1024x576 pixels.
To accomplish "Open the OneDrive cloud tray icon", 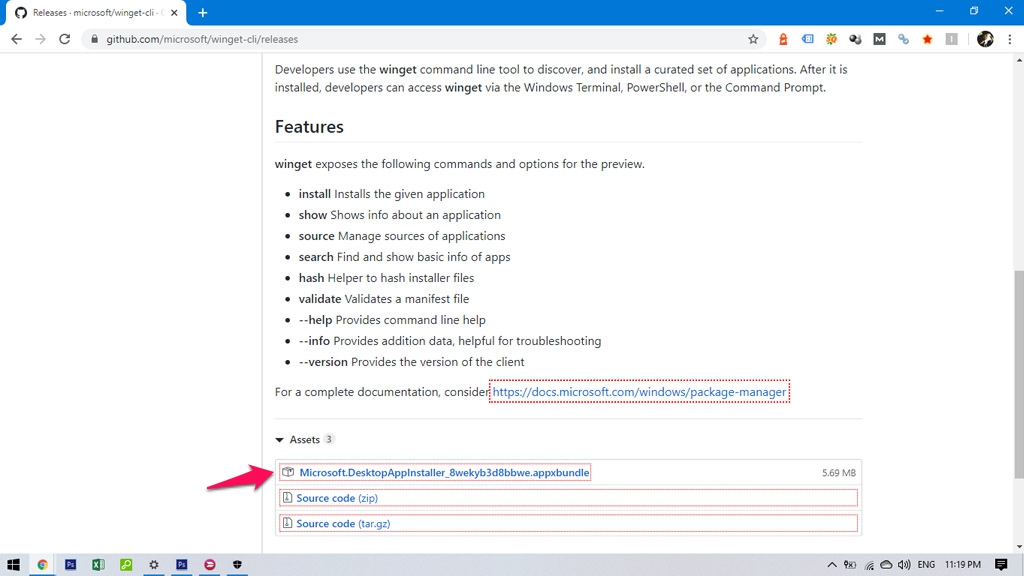I will [886, 564].
